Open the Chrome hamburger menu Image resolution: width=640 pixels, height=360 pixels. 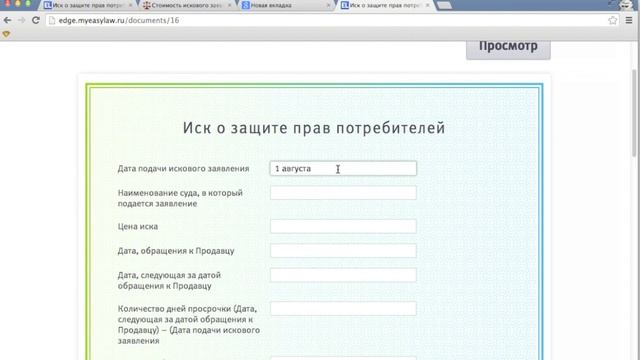629,20
